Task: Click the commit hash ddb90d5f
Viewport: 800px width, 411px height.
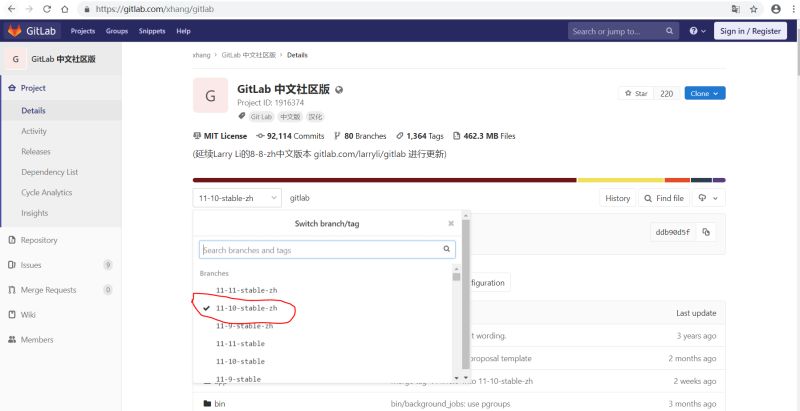Action: click(673, 232)
